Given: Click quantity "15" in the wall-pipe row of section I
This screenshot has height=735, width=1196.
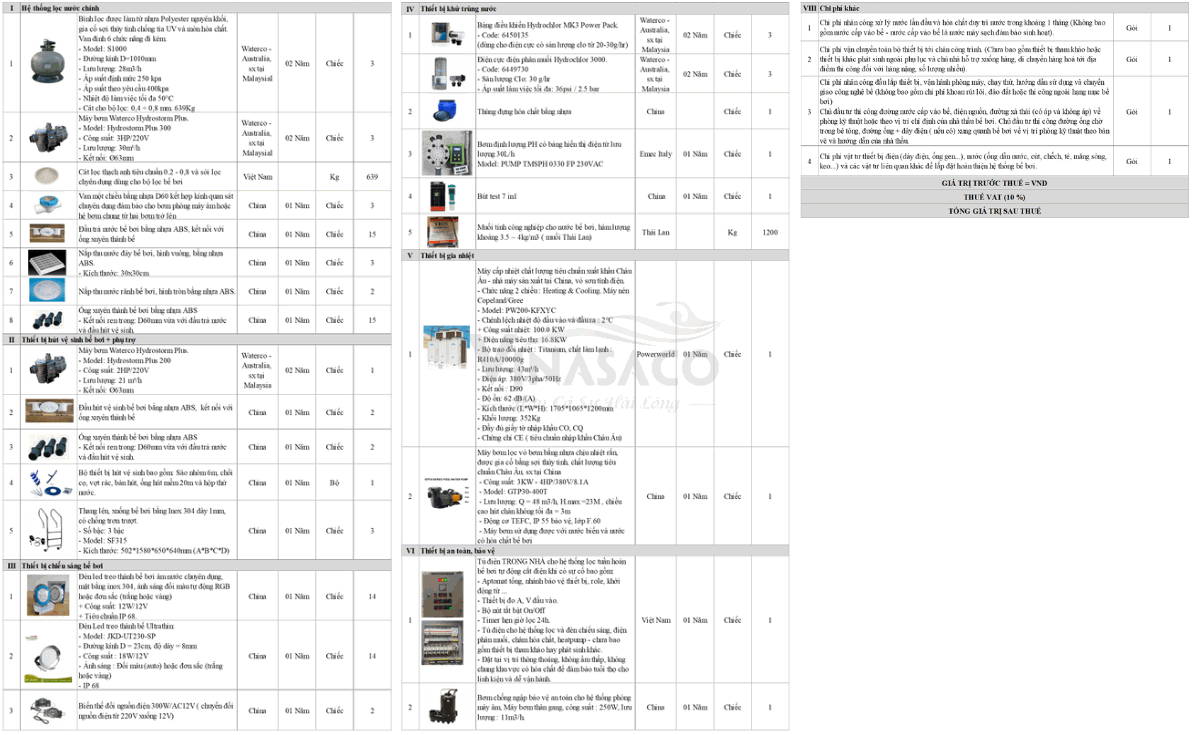Looking at the screenshot, I should (372, 320).
